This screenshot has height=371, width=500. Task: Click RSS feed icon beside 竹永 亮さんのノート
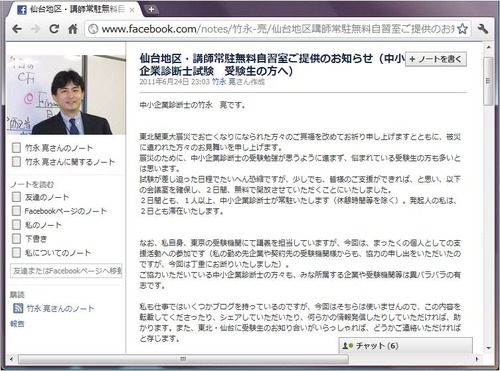pos(18,308)
